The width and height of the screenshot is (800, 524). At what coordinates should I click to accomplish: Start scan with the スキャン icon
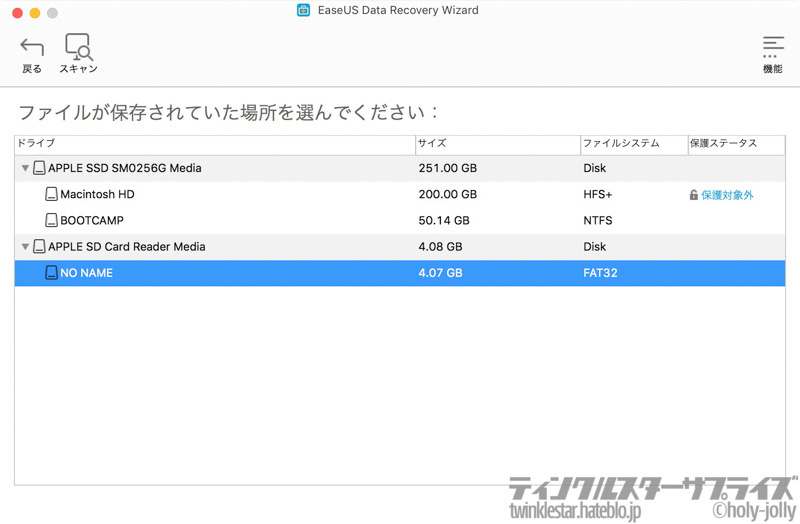pyautogui.click(x=79, y=47)
